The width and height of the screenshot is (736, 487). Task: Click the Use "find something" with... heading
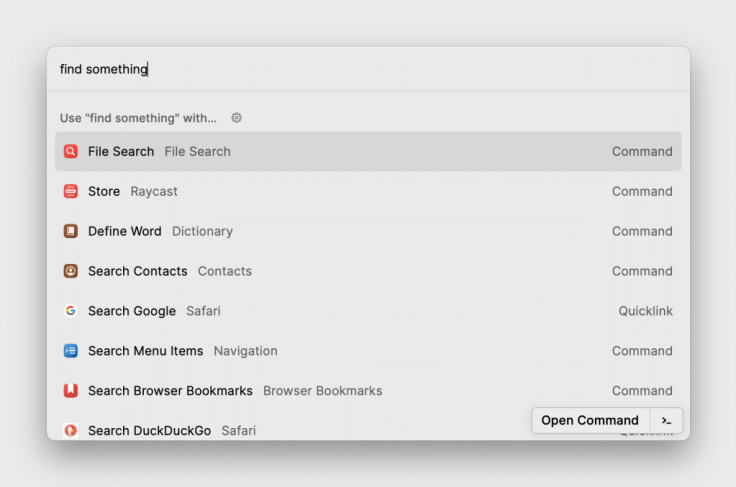138,118
